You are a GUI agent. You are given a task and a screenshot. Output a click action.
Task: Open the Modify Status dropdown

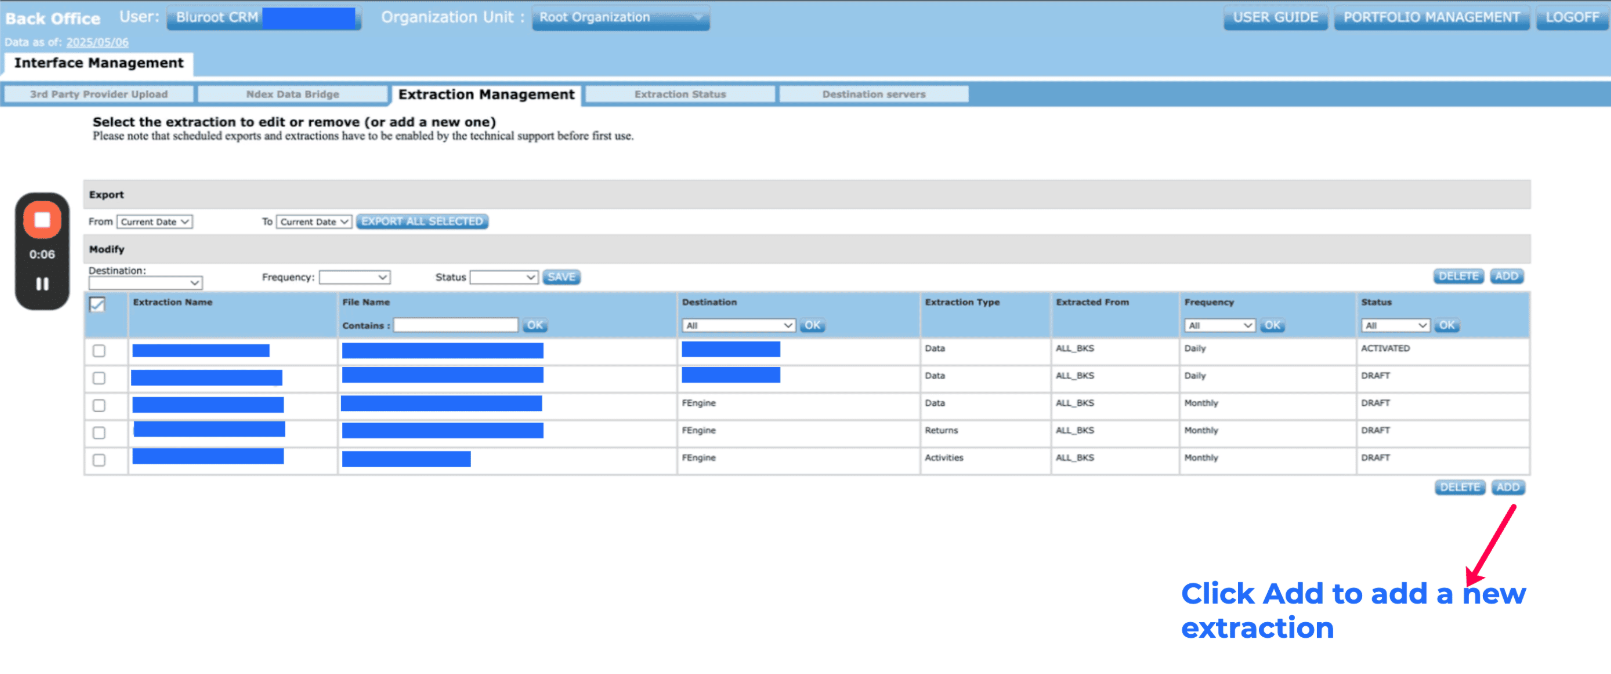coord(504,277)
